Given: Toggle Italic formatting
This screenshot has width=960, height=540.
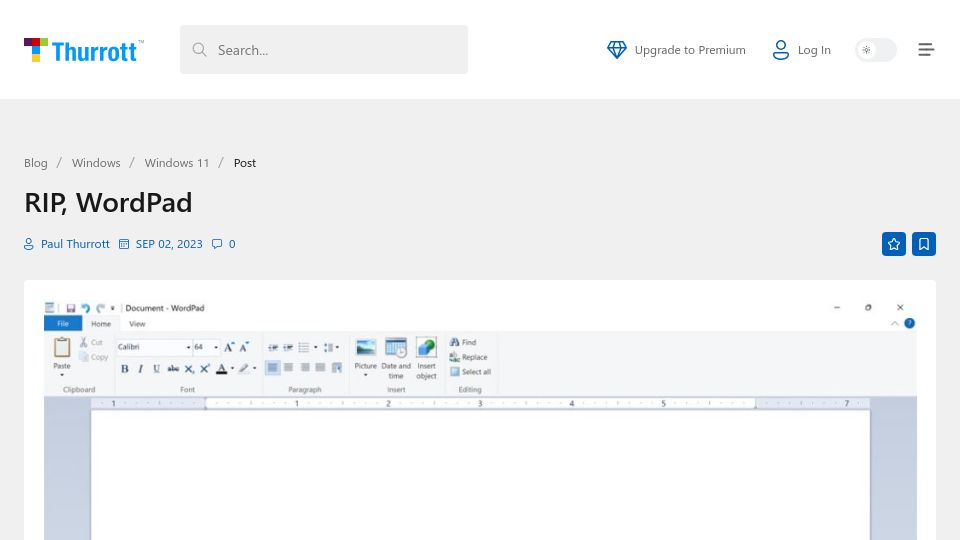Looking at the screenshot, I should point(140,369).
